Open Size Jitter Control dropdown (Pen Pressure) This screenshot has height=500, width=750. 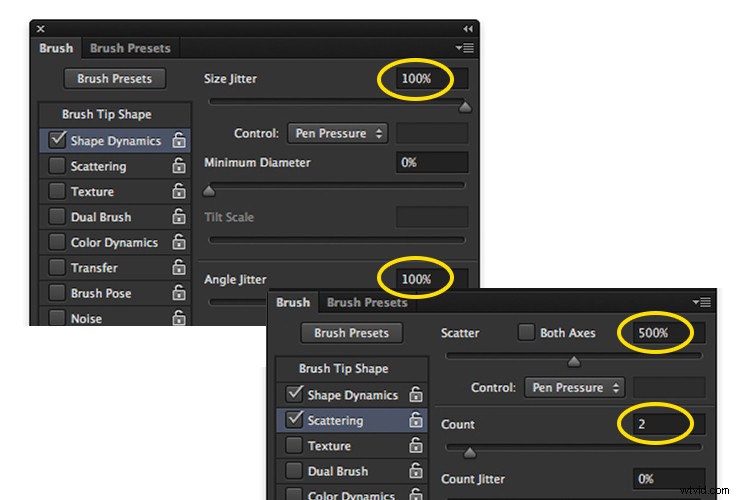(x=338, y=133)
